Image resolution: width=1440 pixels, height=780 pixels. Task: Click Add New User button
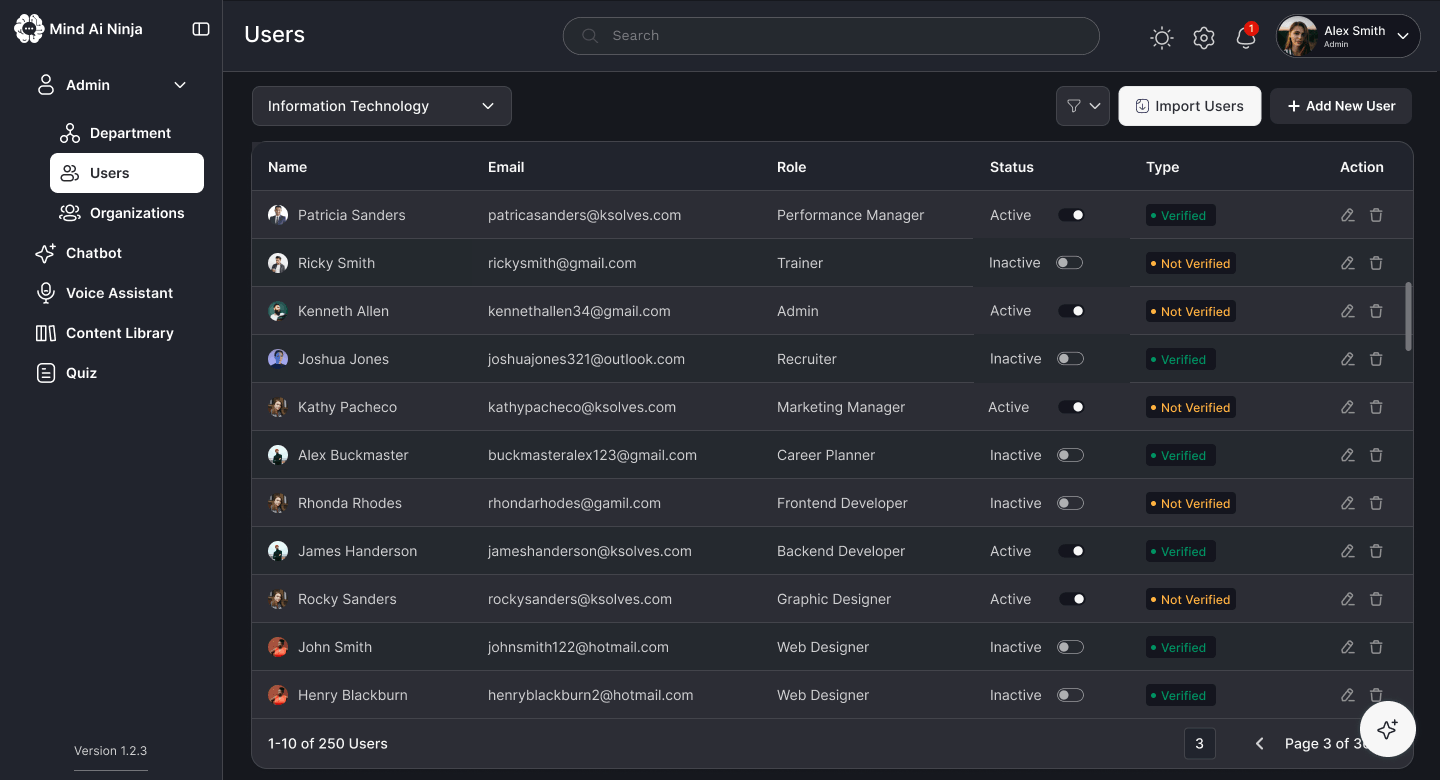(1341, 106)
